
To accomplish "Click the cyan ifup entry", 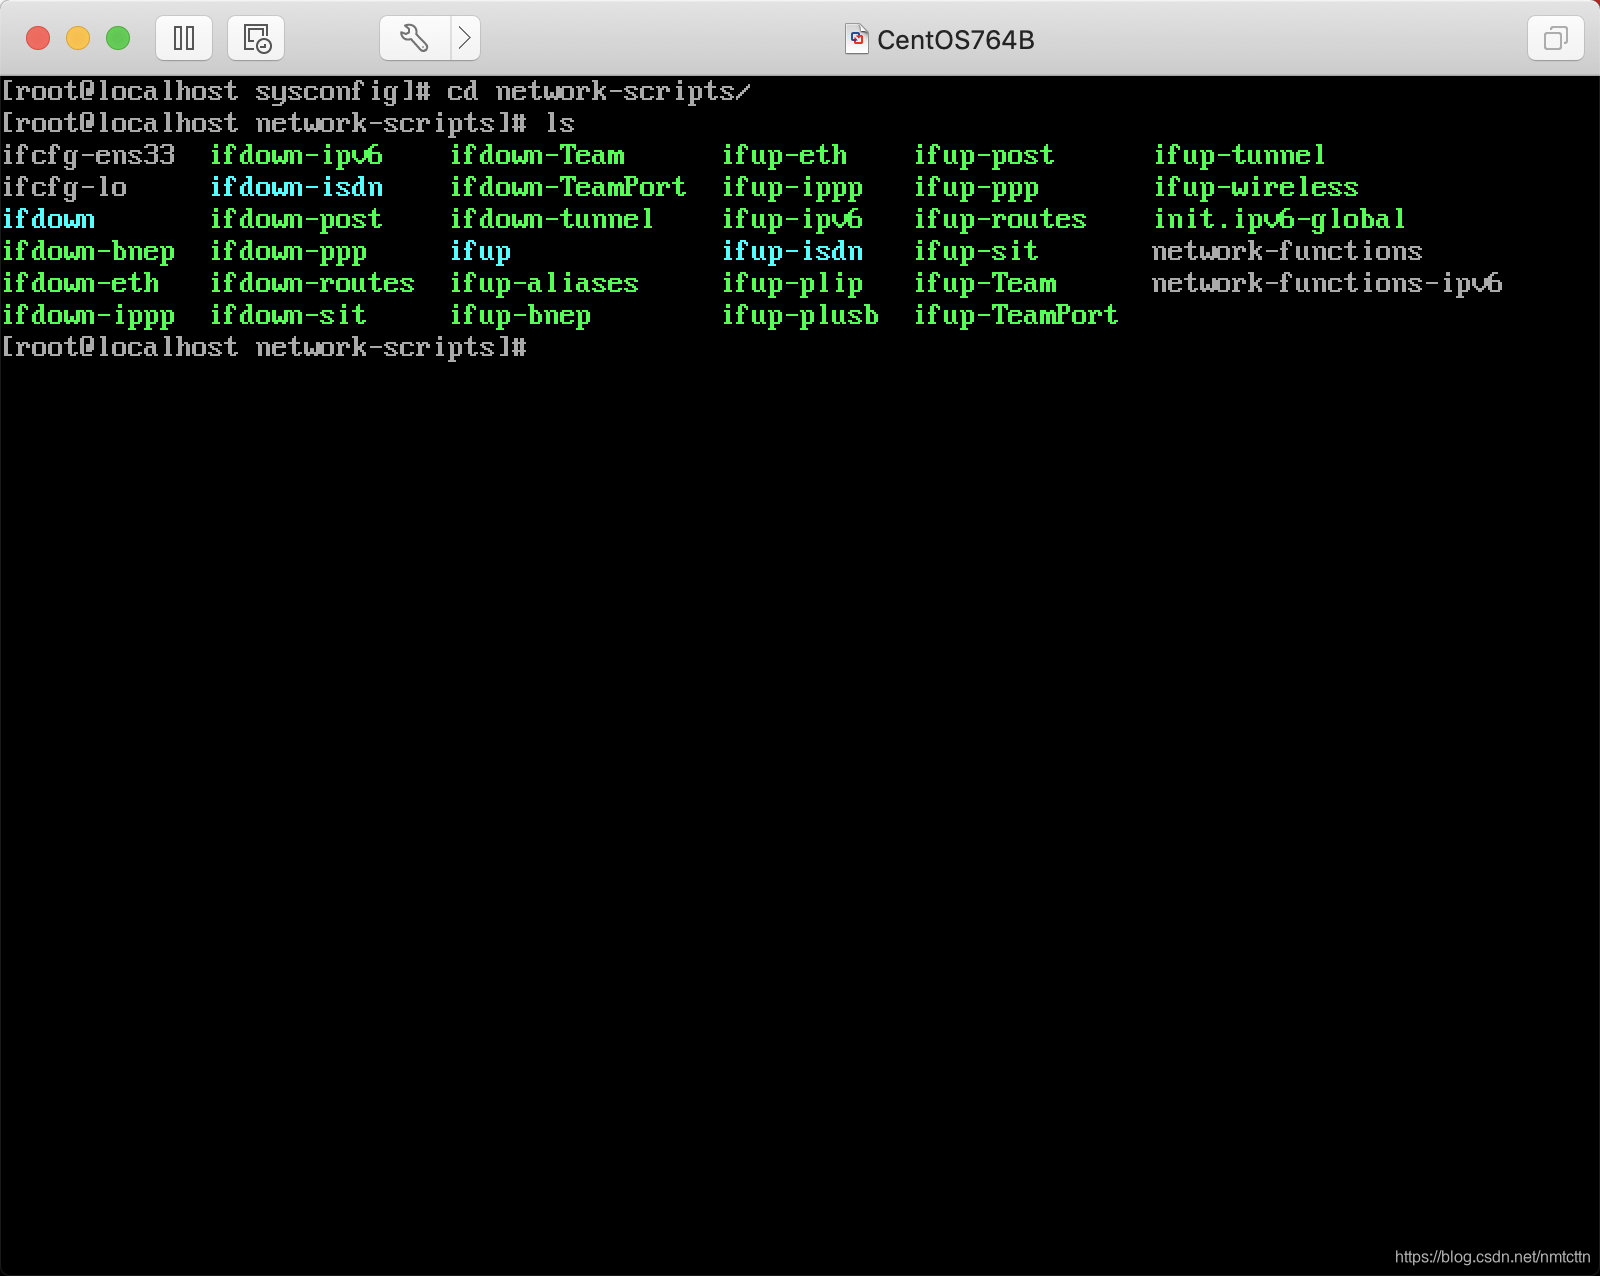I will click(481, 251).
